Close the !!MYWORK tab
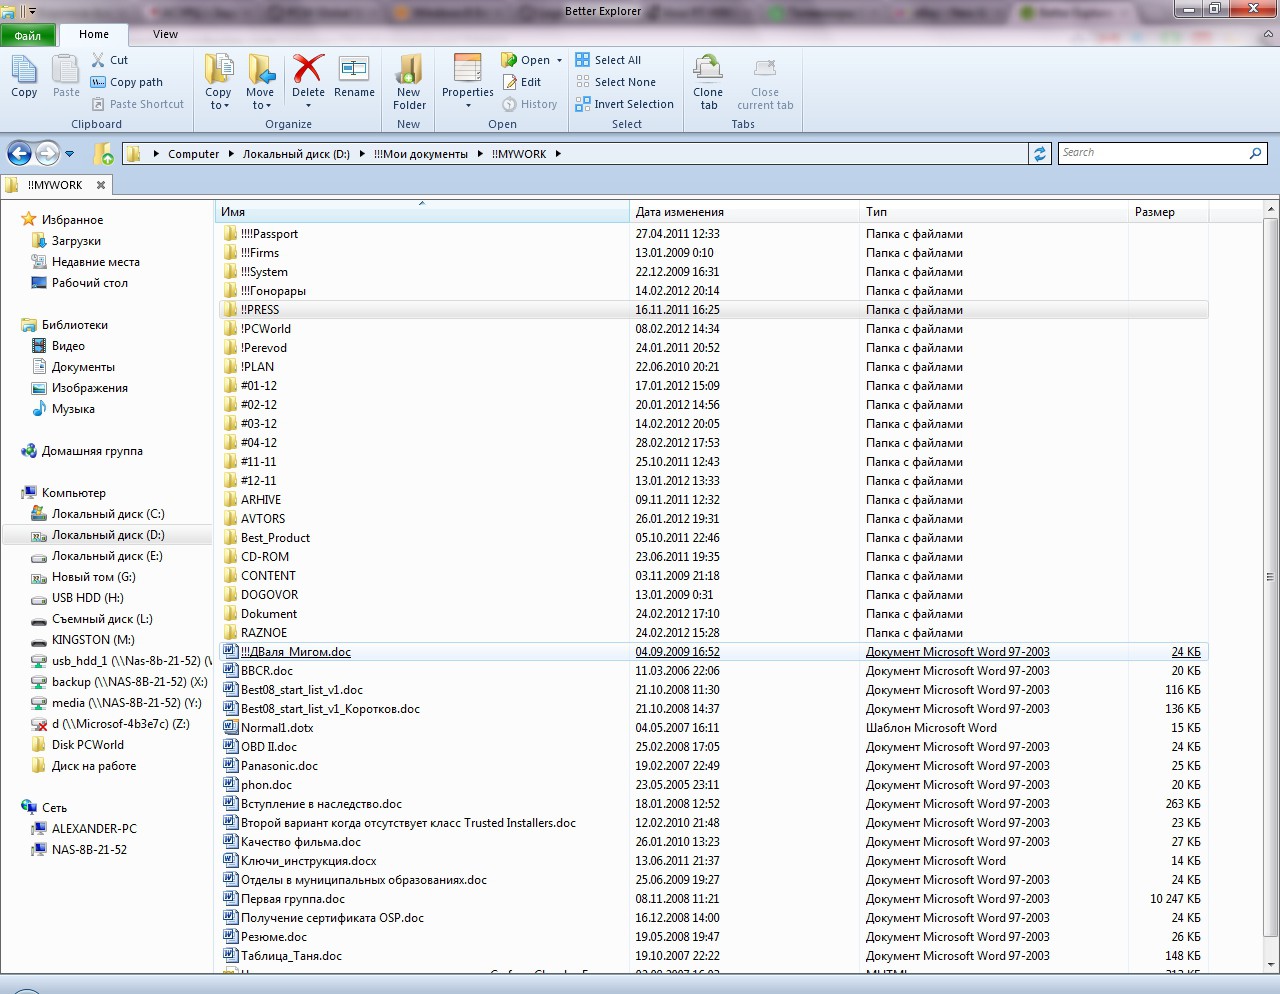Screen dimensions: 1280x994 pyautogui.click(x=101, y=185)
